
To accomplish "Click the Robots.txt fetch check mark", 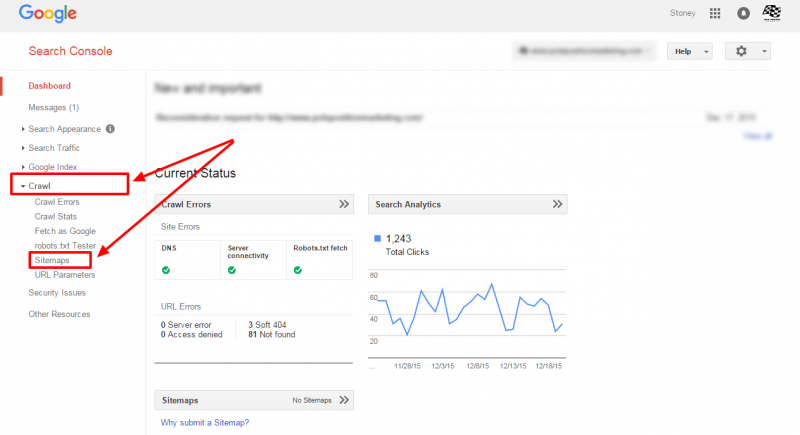I will coord(297,270).
